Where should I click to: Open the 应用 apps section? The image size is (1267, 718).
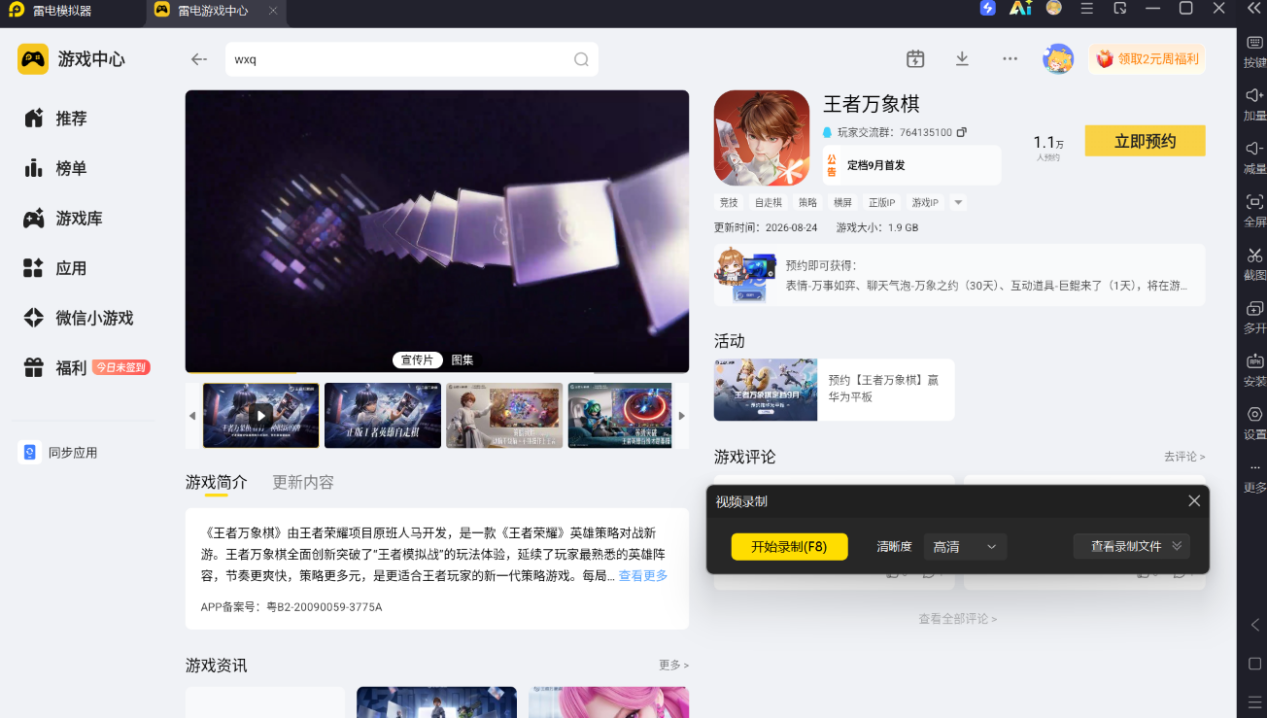point(56,268)
